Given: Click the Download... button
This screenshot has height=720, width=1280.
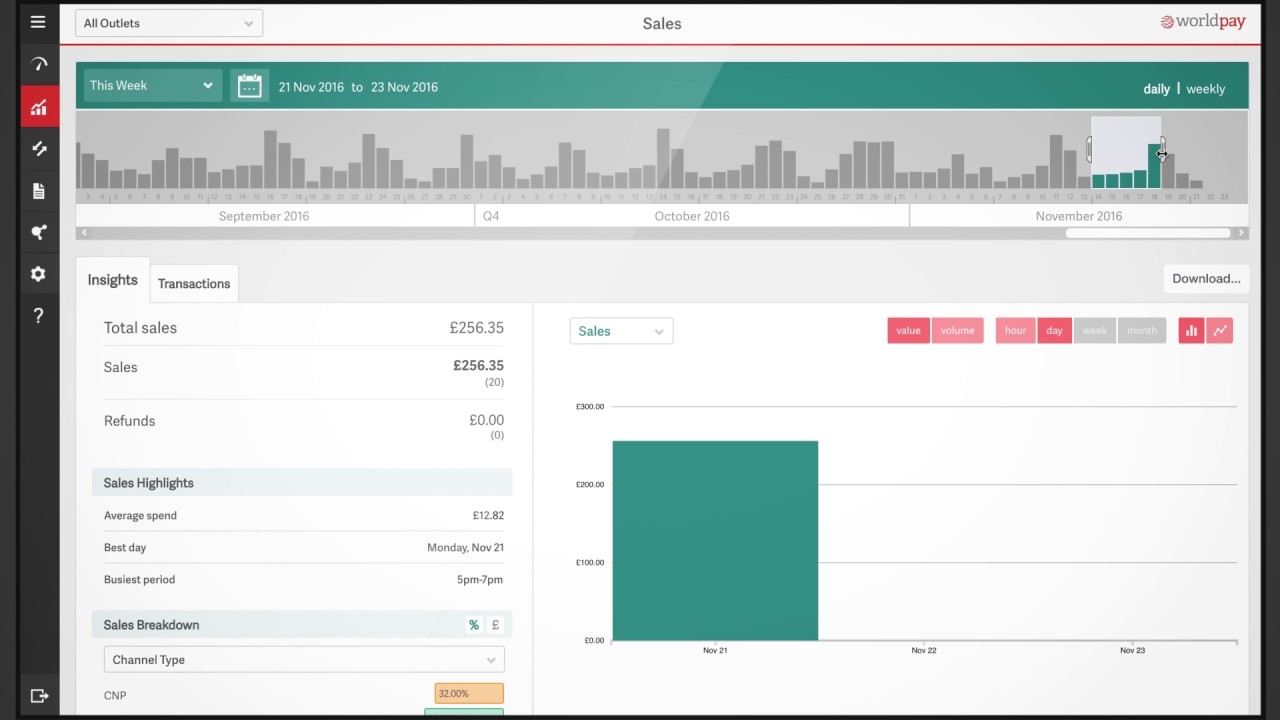Looking at the screenshot, I should (1206, 279).
